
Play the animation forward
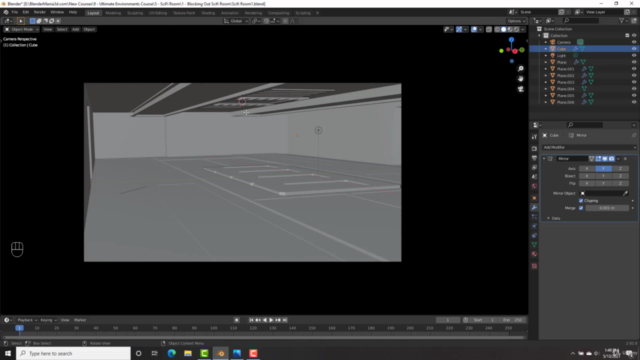point(271,320)
